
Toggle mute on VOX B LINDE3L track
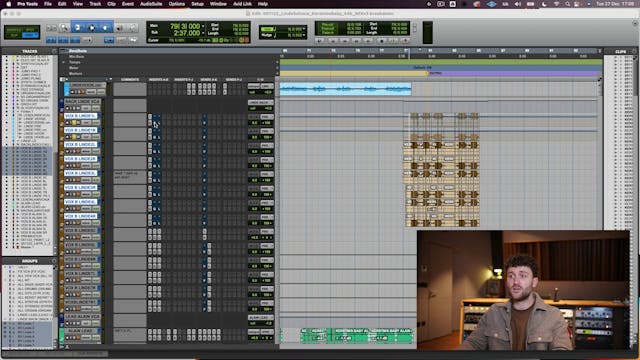coord(79,180)
